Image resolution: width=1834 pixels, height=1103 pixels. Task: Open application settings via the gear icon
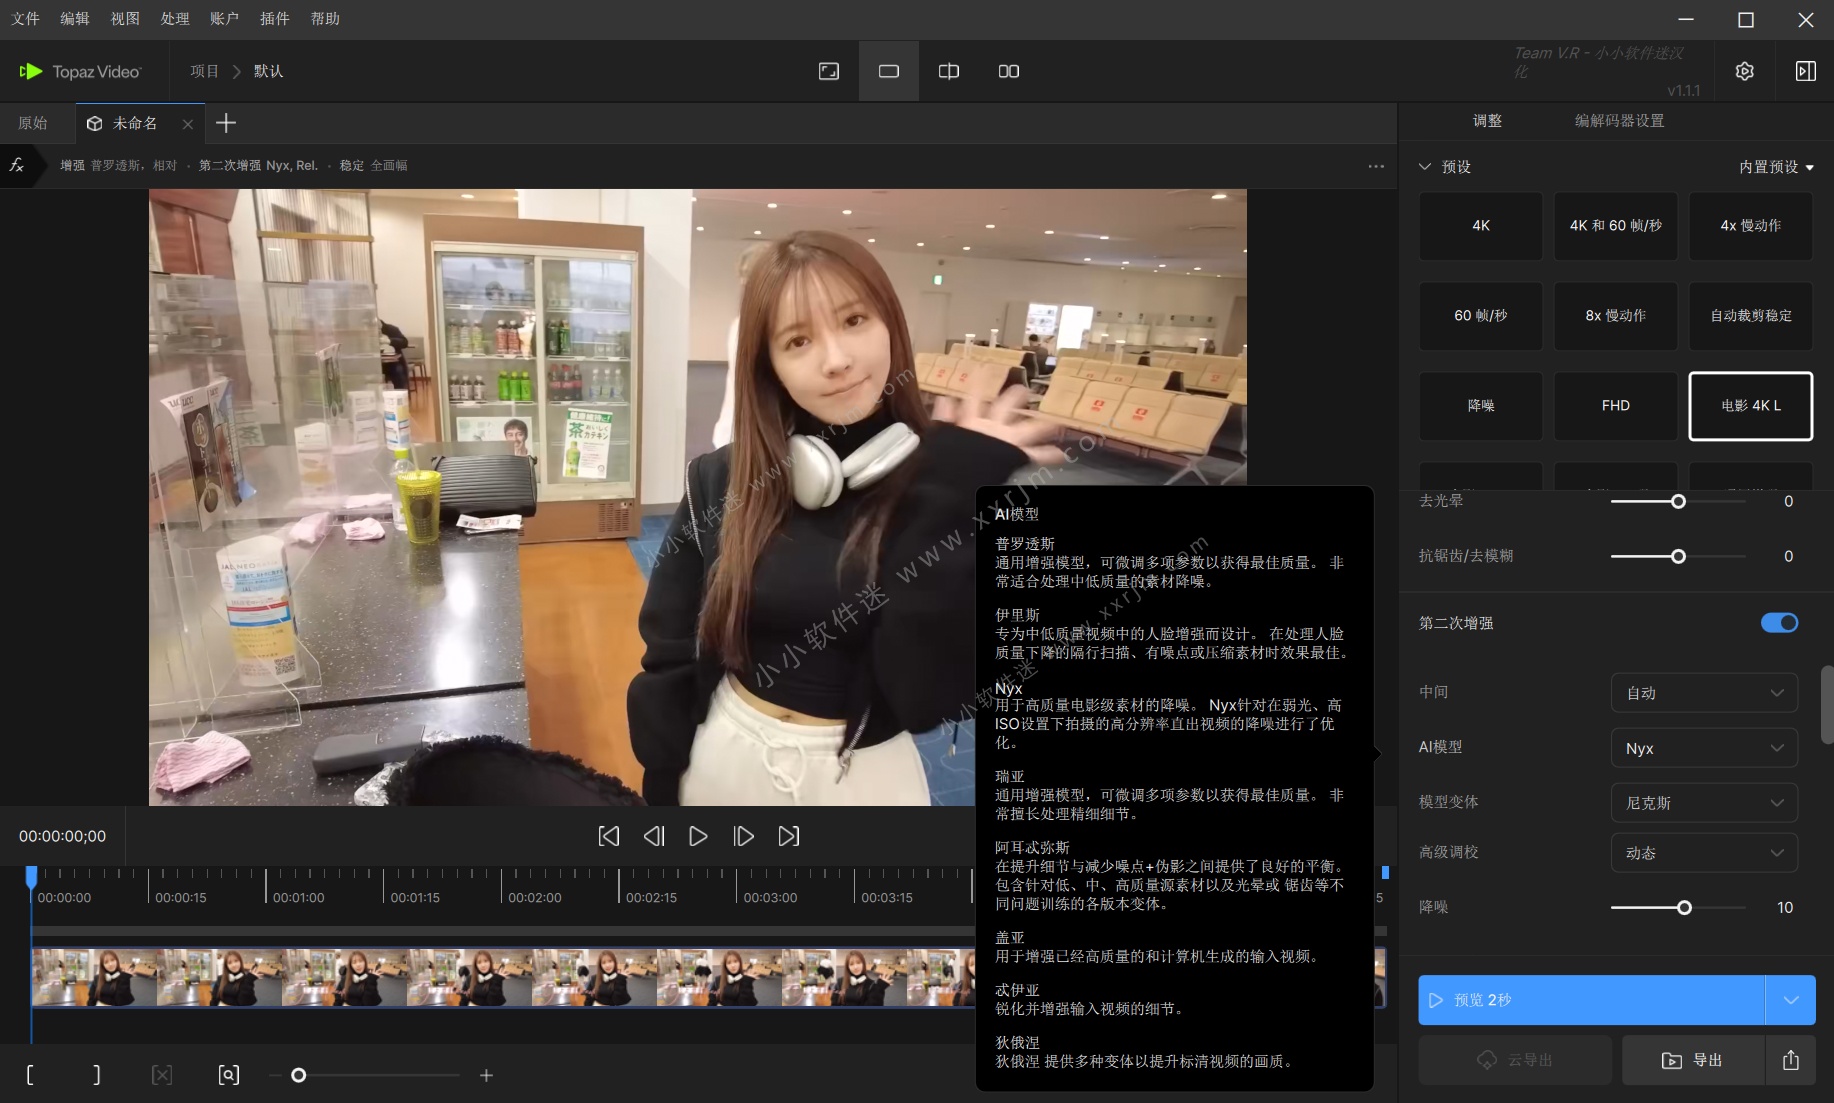1744,70
